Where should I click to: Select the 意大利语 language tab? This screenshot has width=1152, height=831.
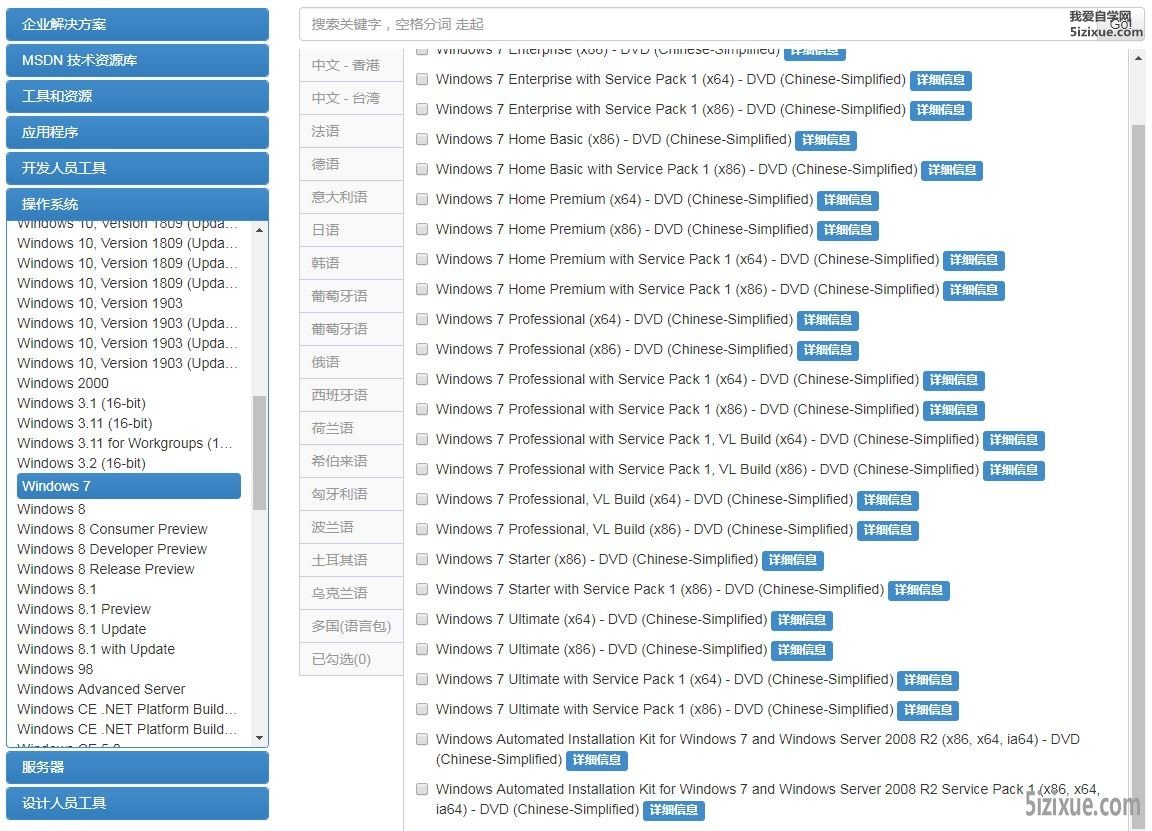pyautogui.click(x=351, y=197)
